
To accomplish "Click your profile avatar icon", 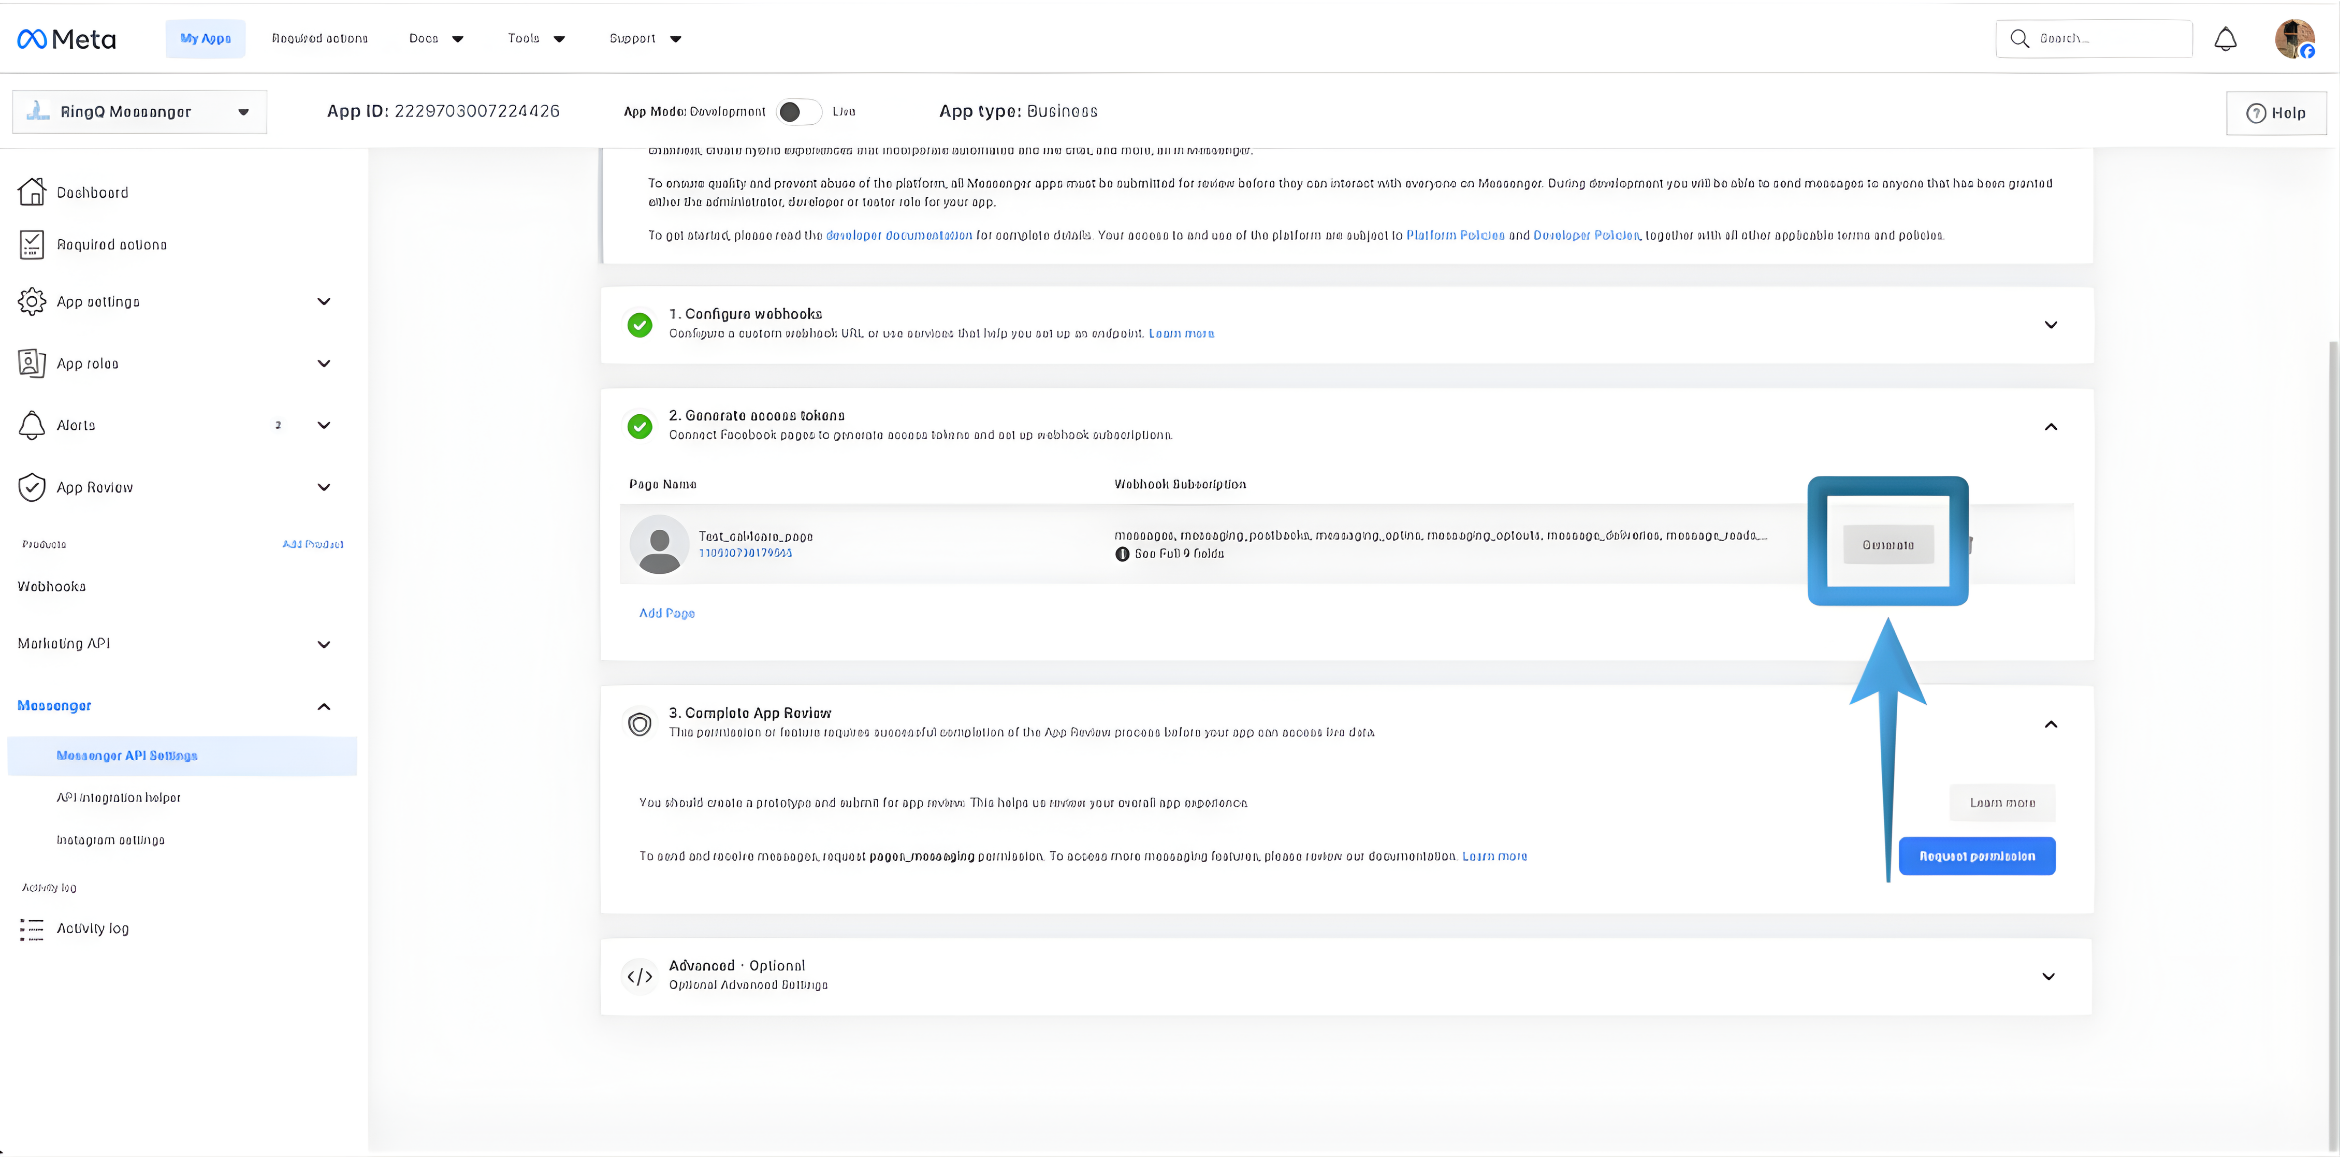I will point(2294,38).
